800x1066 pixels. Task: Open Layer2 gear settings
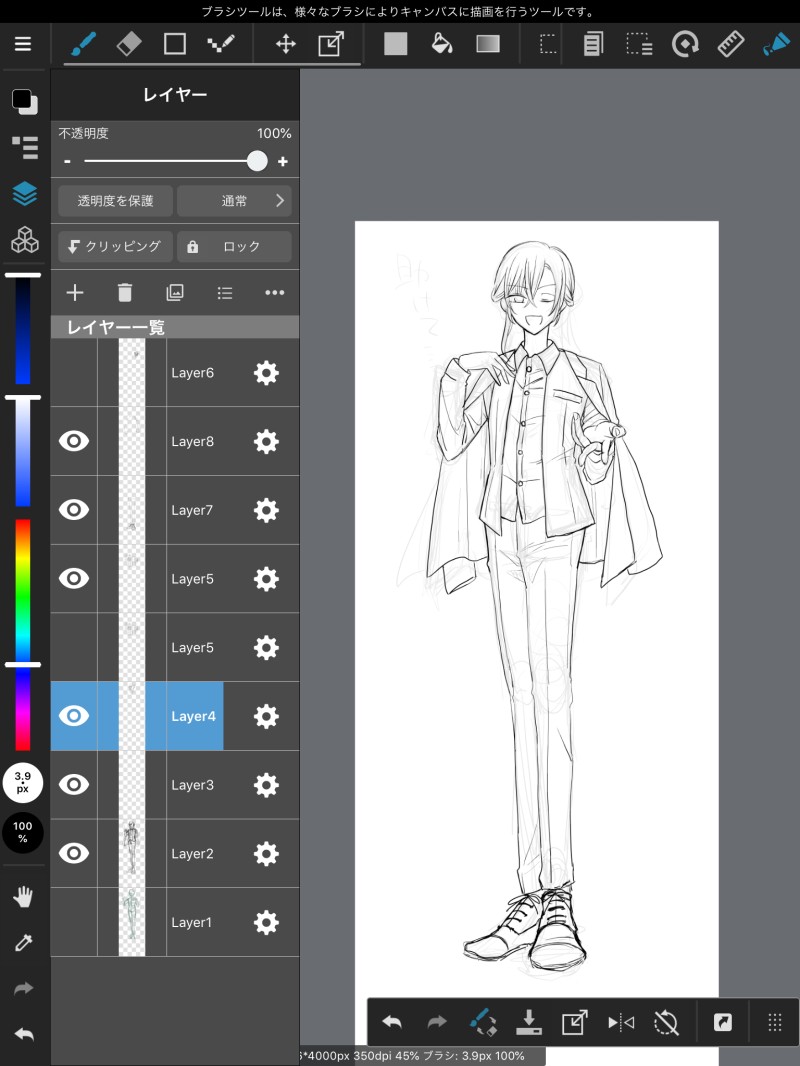pyautogui.click(x=266, y=853)
